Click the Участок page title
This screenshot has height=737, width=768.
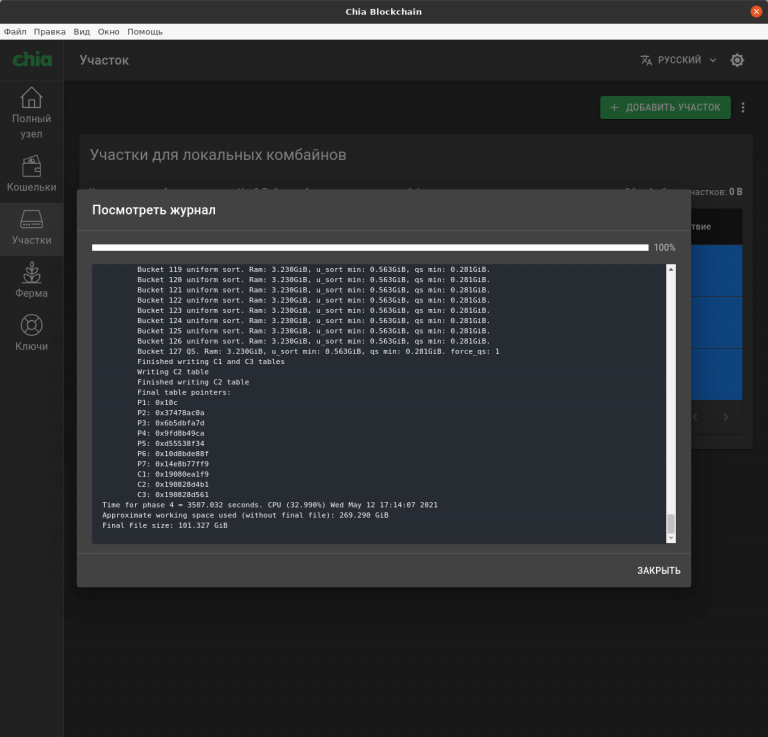(x=104, y=60)
